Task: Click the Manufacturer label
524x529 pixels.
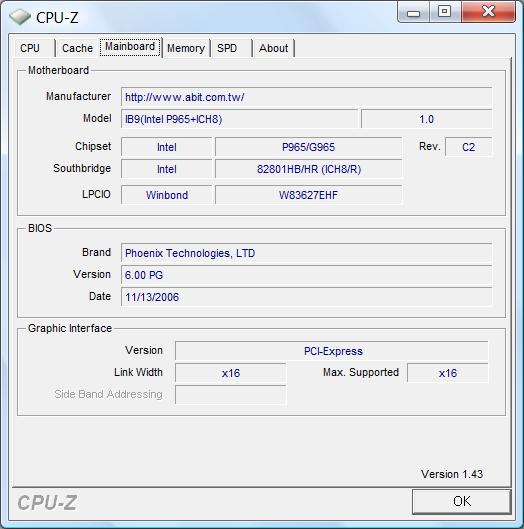Action: pyautogui.click(x=78, y=96)
